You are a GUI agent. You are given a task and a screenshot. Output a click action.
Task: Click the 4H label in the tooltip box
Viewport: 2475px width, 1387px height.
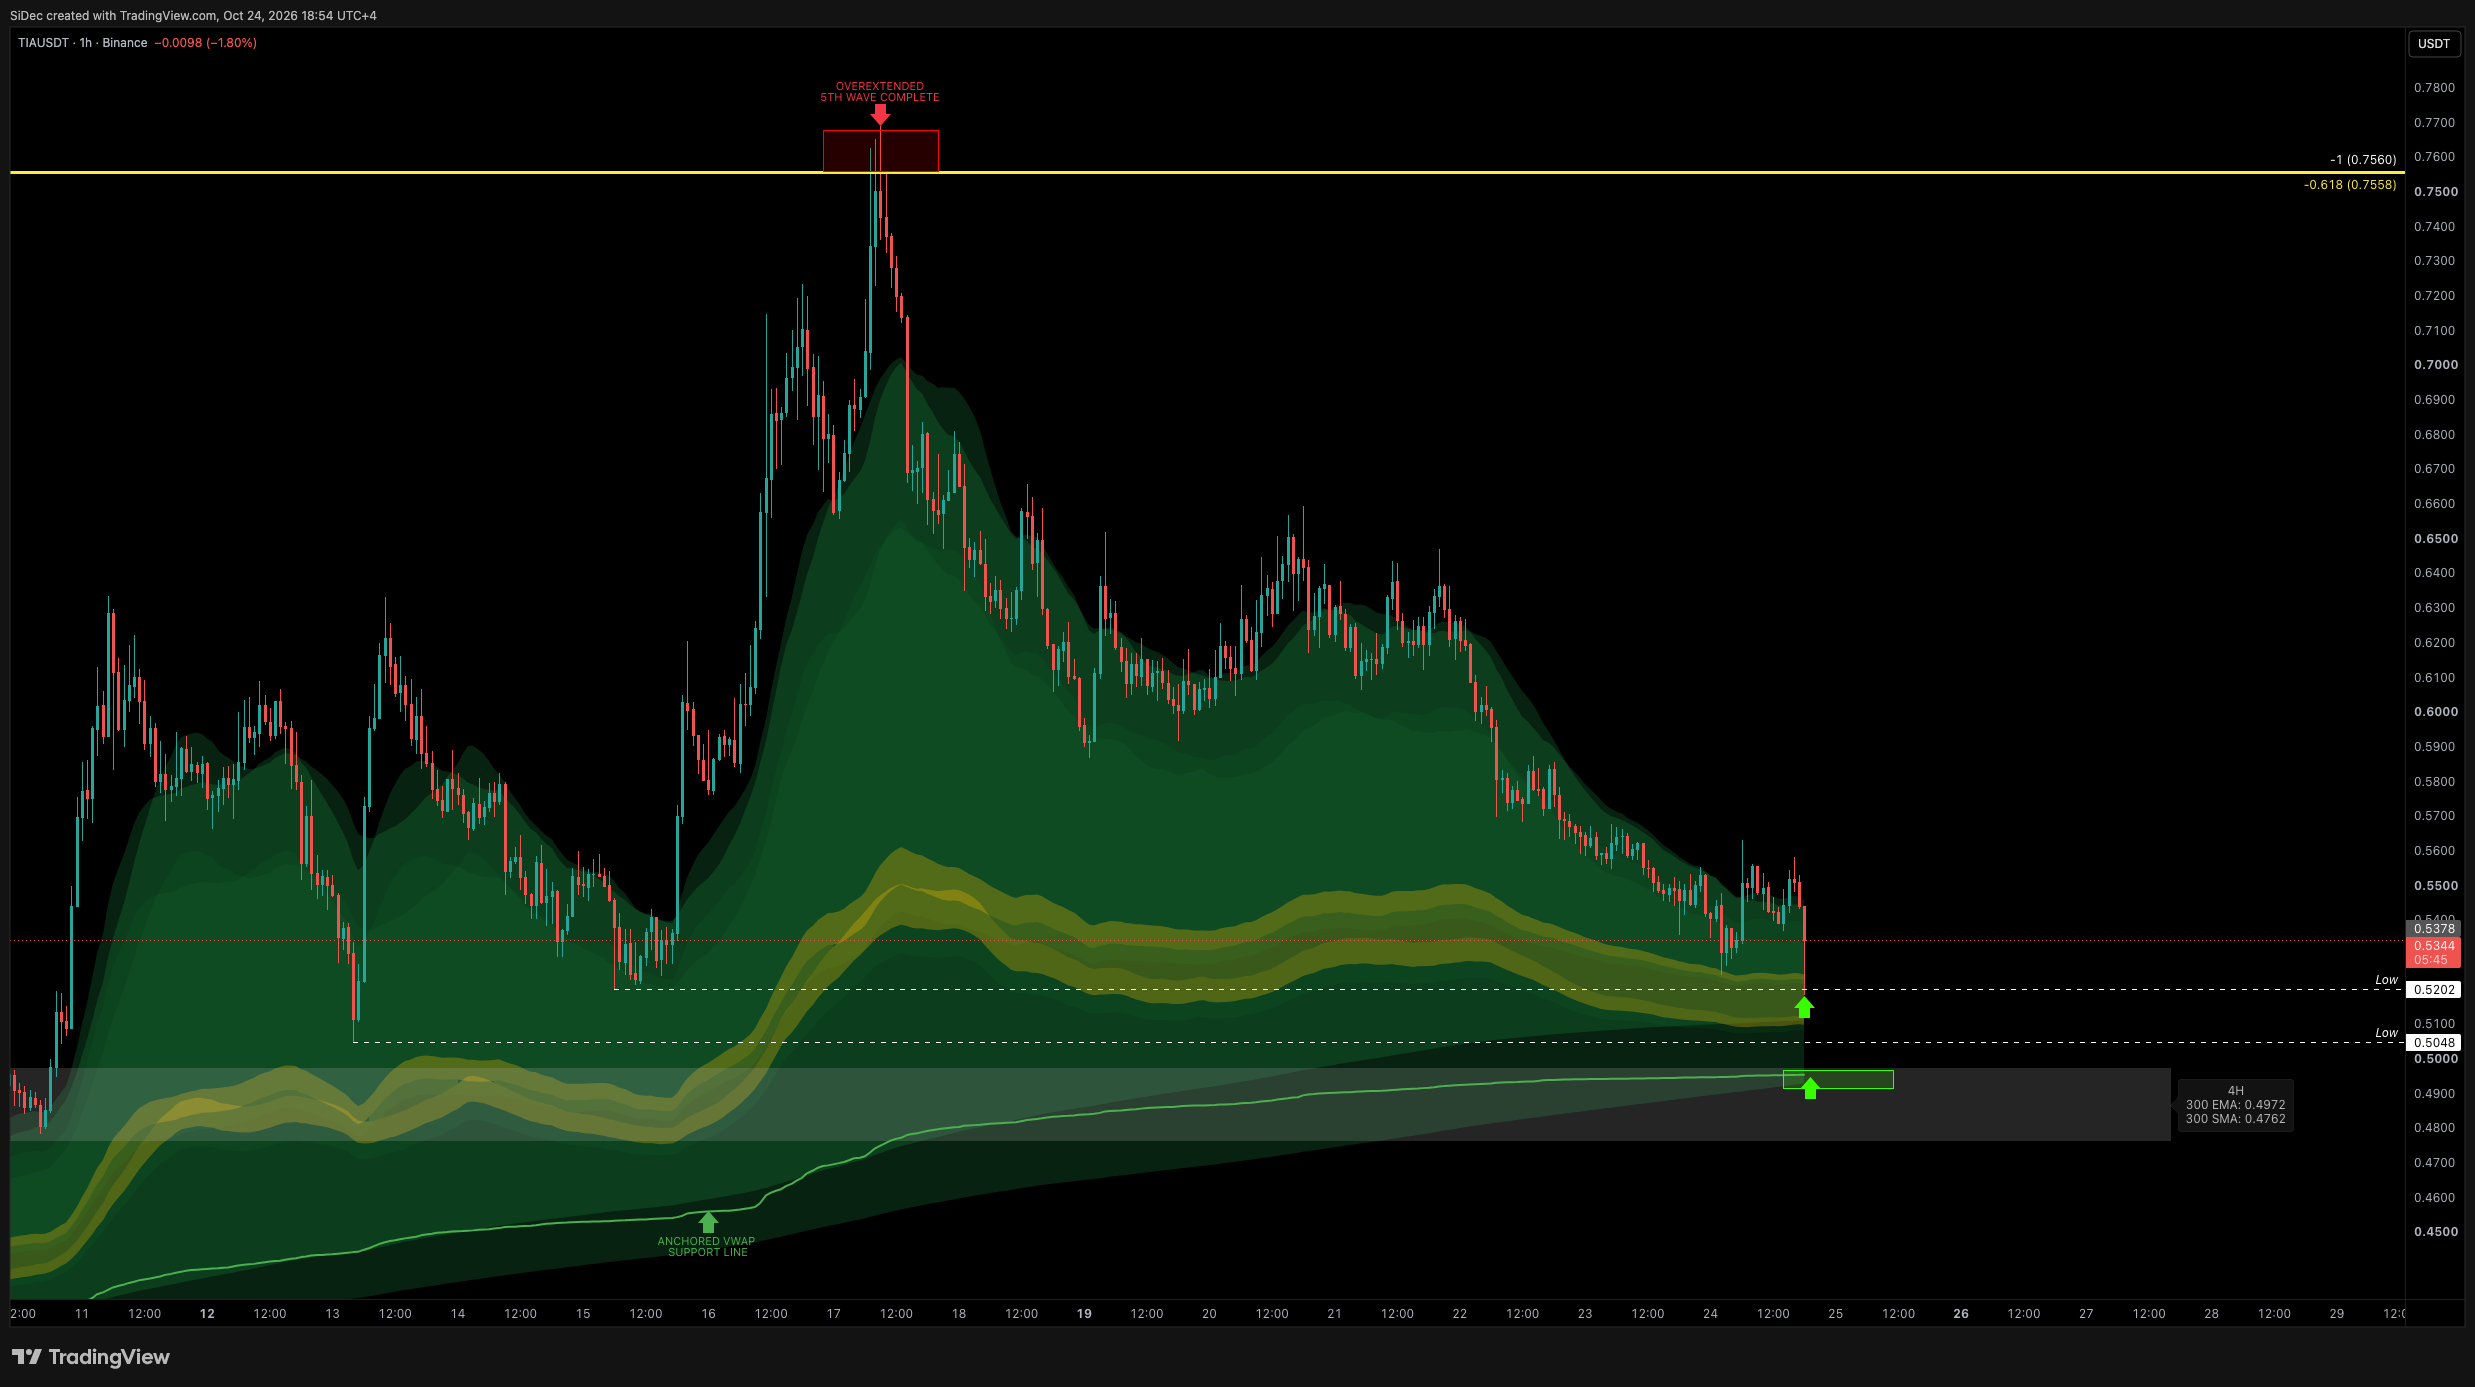coord(2235,1091)
